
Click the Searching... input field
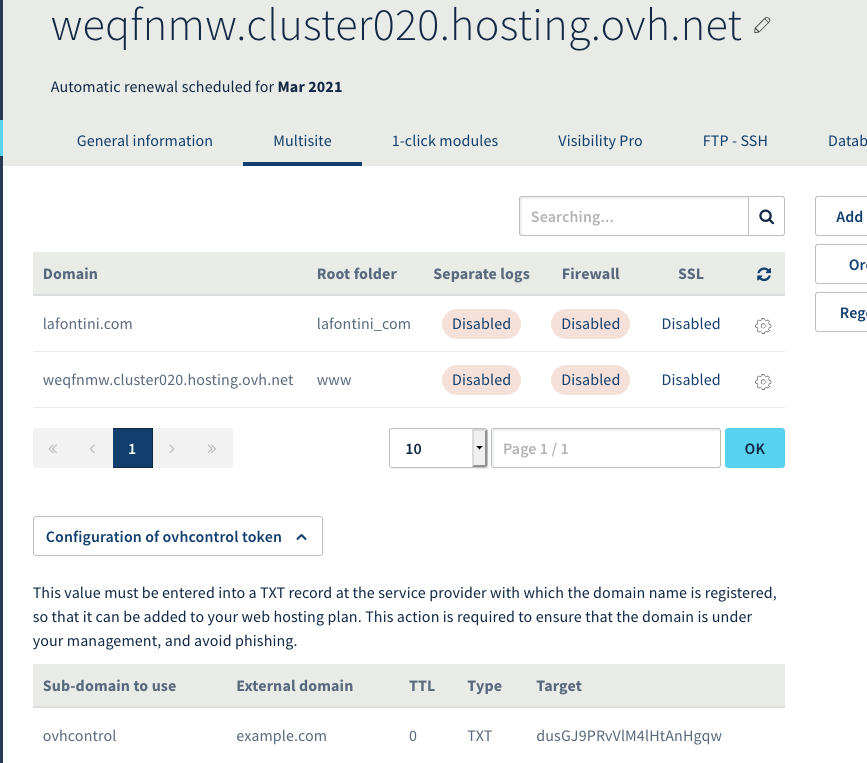[x=634, y=216]
